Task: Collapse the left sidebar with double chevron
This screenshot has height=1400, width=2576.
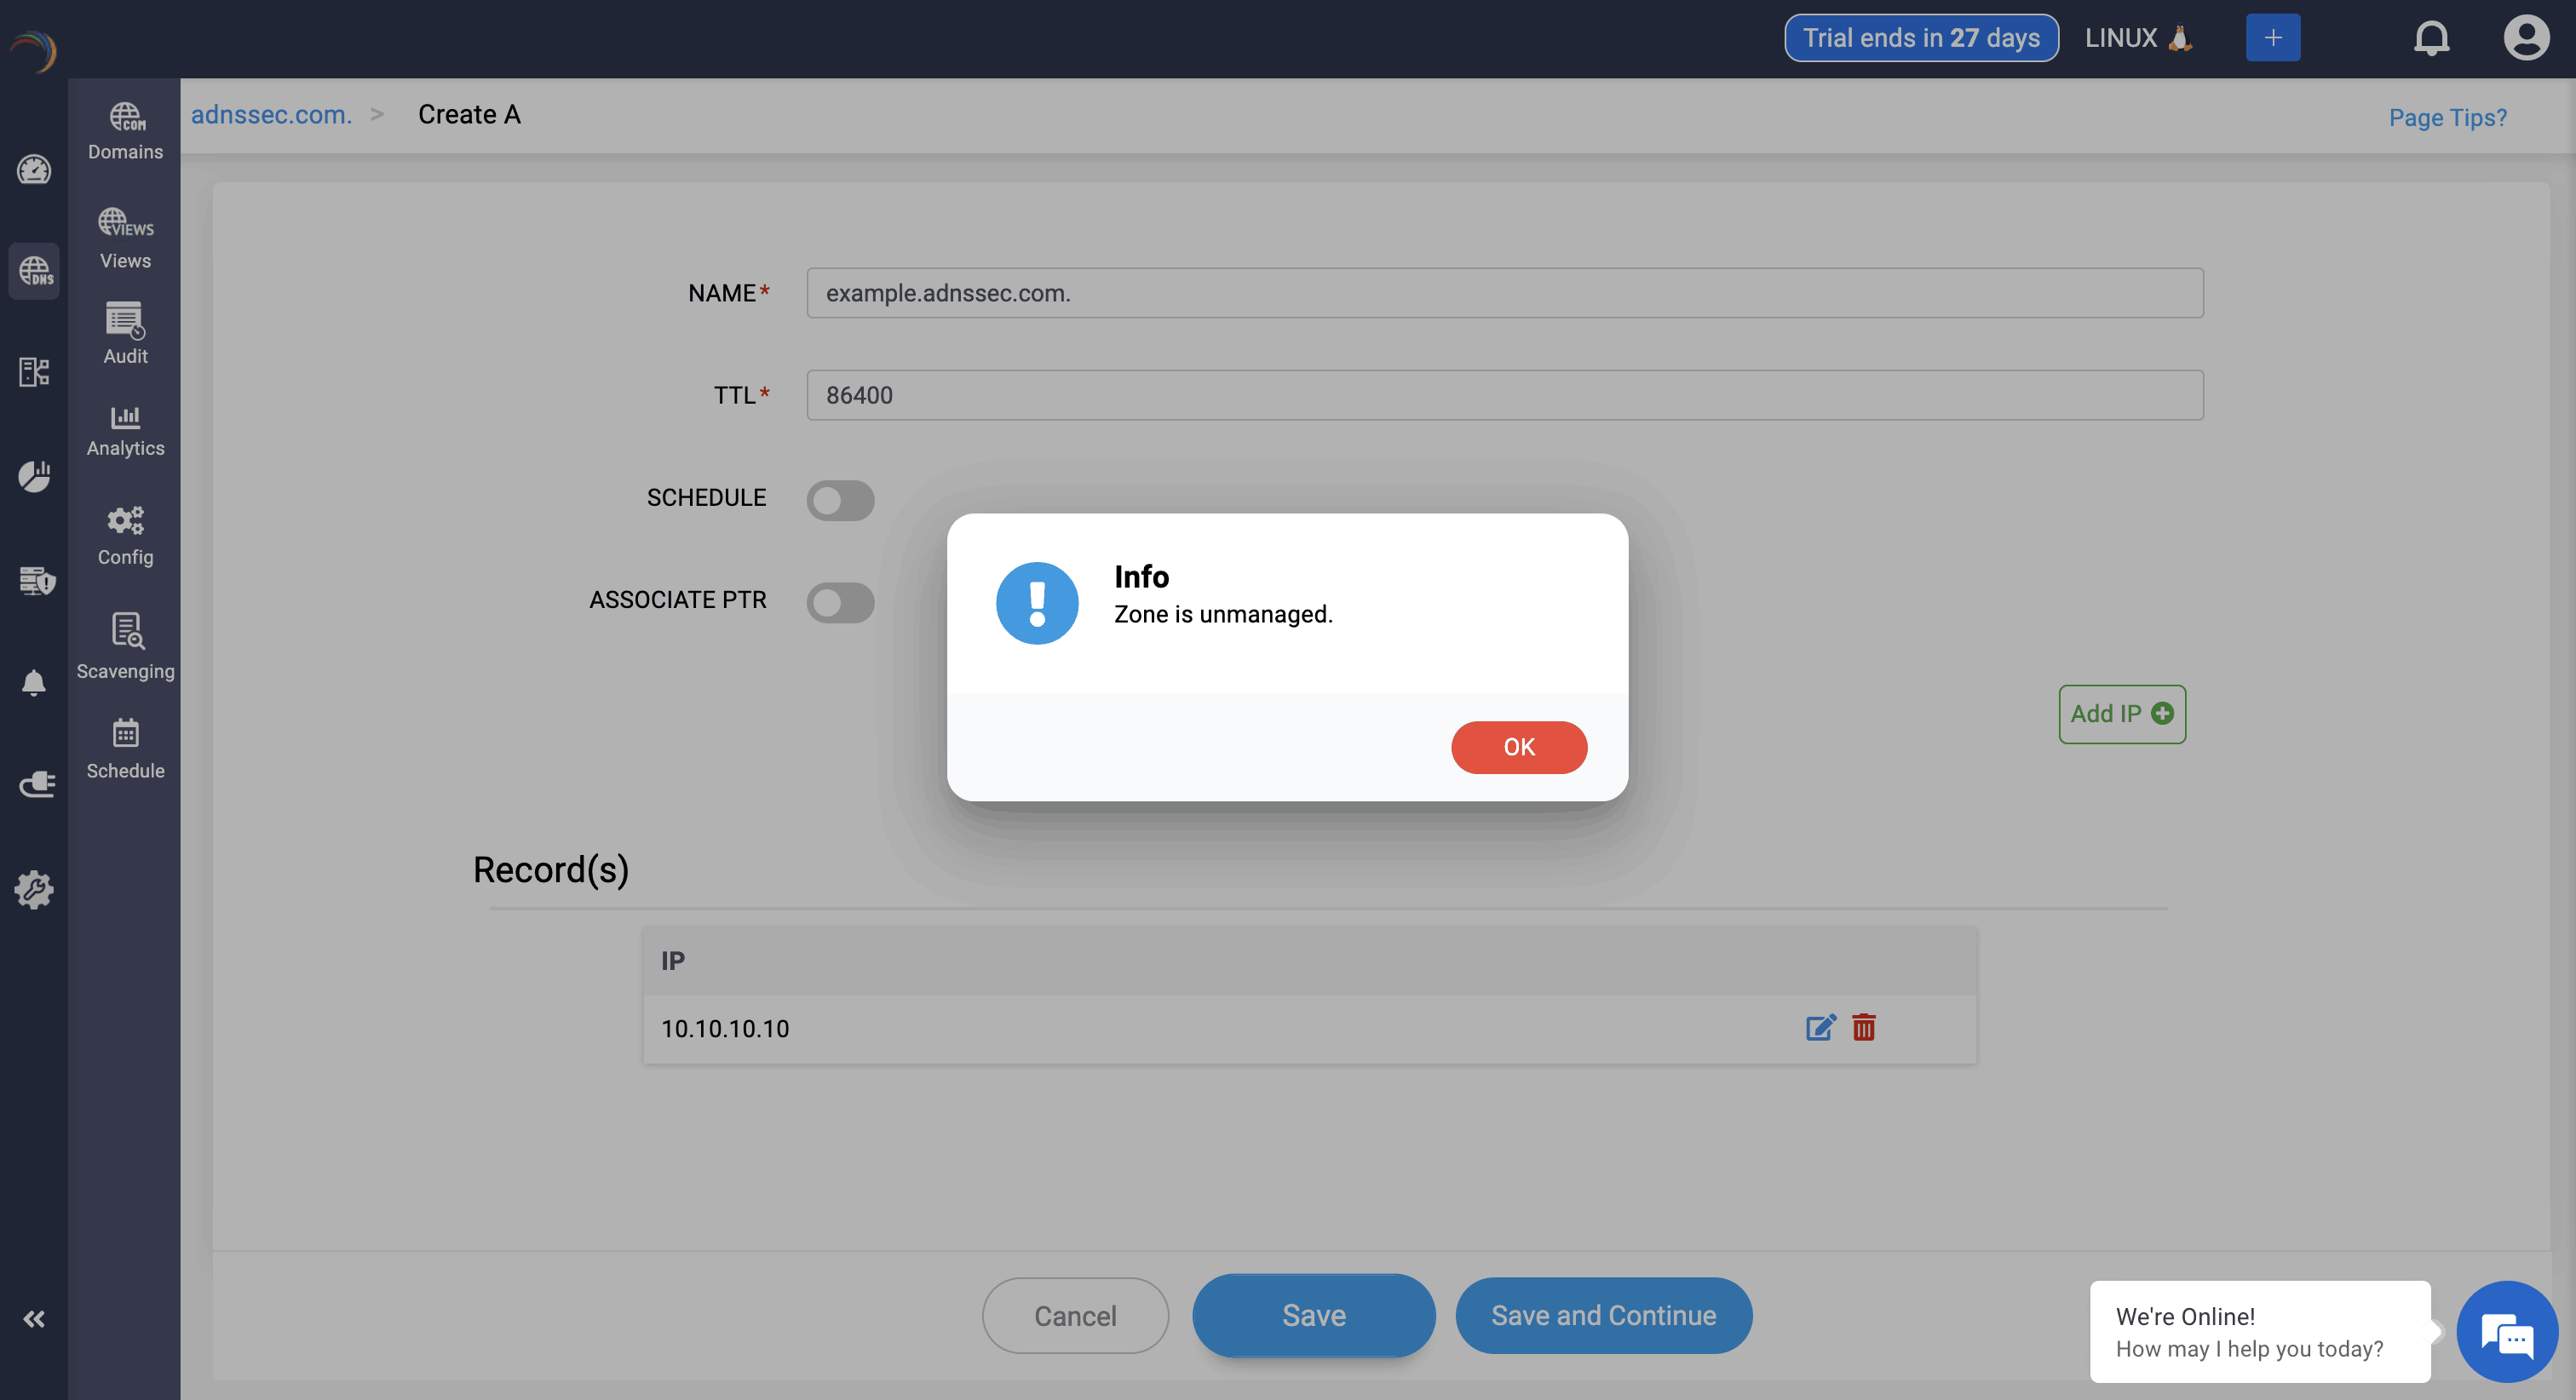Action: click(x=34, y=1318)
